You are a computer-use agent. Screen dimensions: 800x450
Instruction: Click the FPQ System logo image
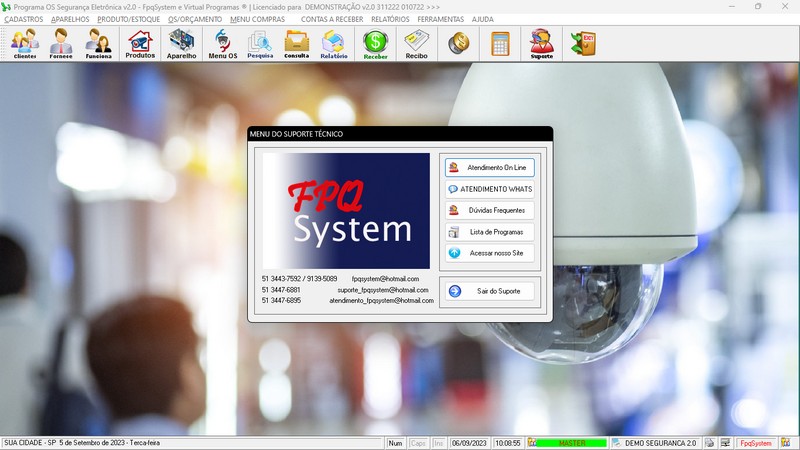pyautogui.click(x=346, y=211)
